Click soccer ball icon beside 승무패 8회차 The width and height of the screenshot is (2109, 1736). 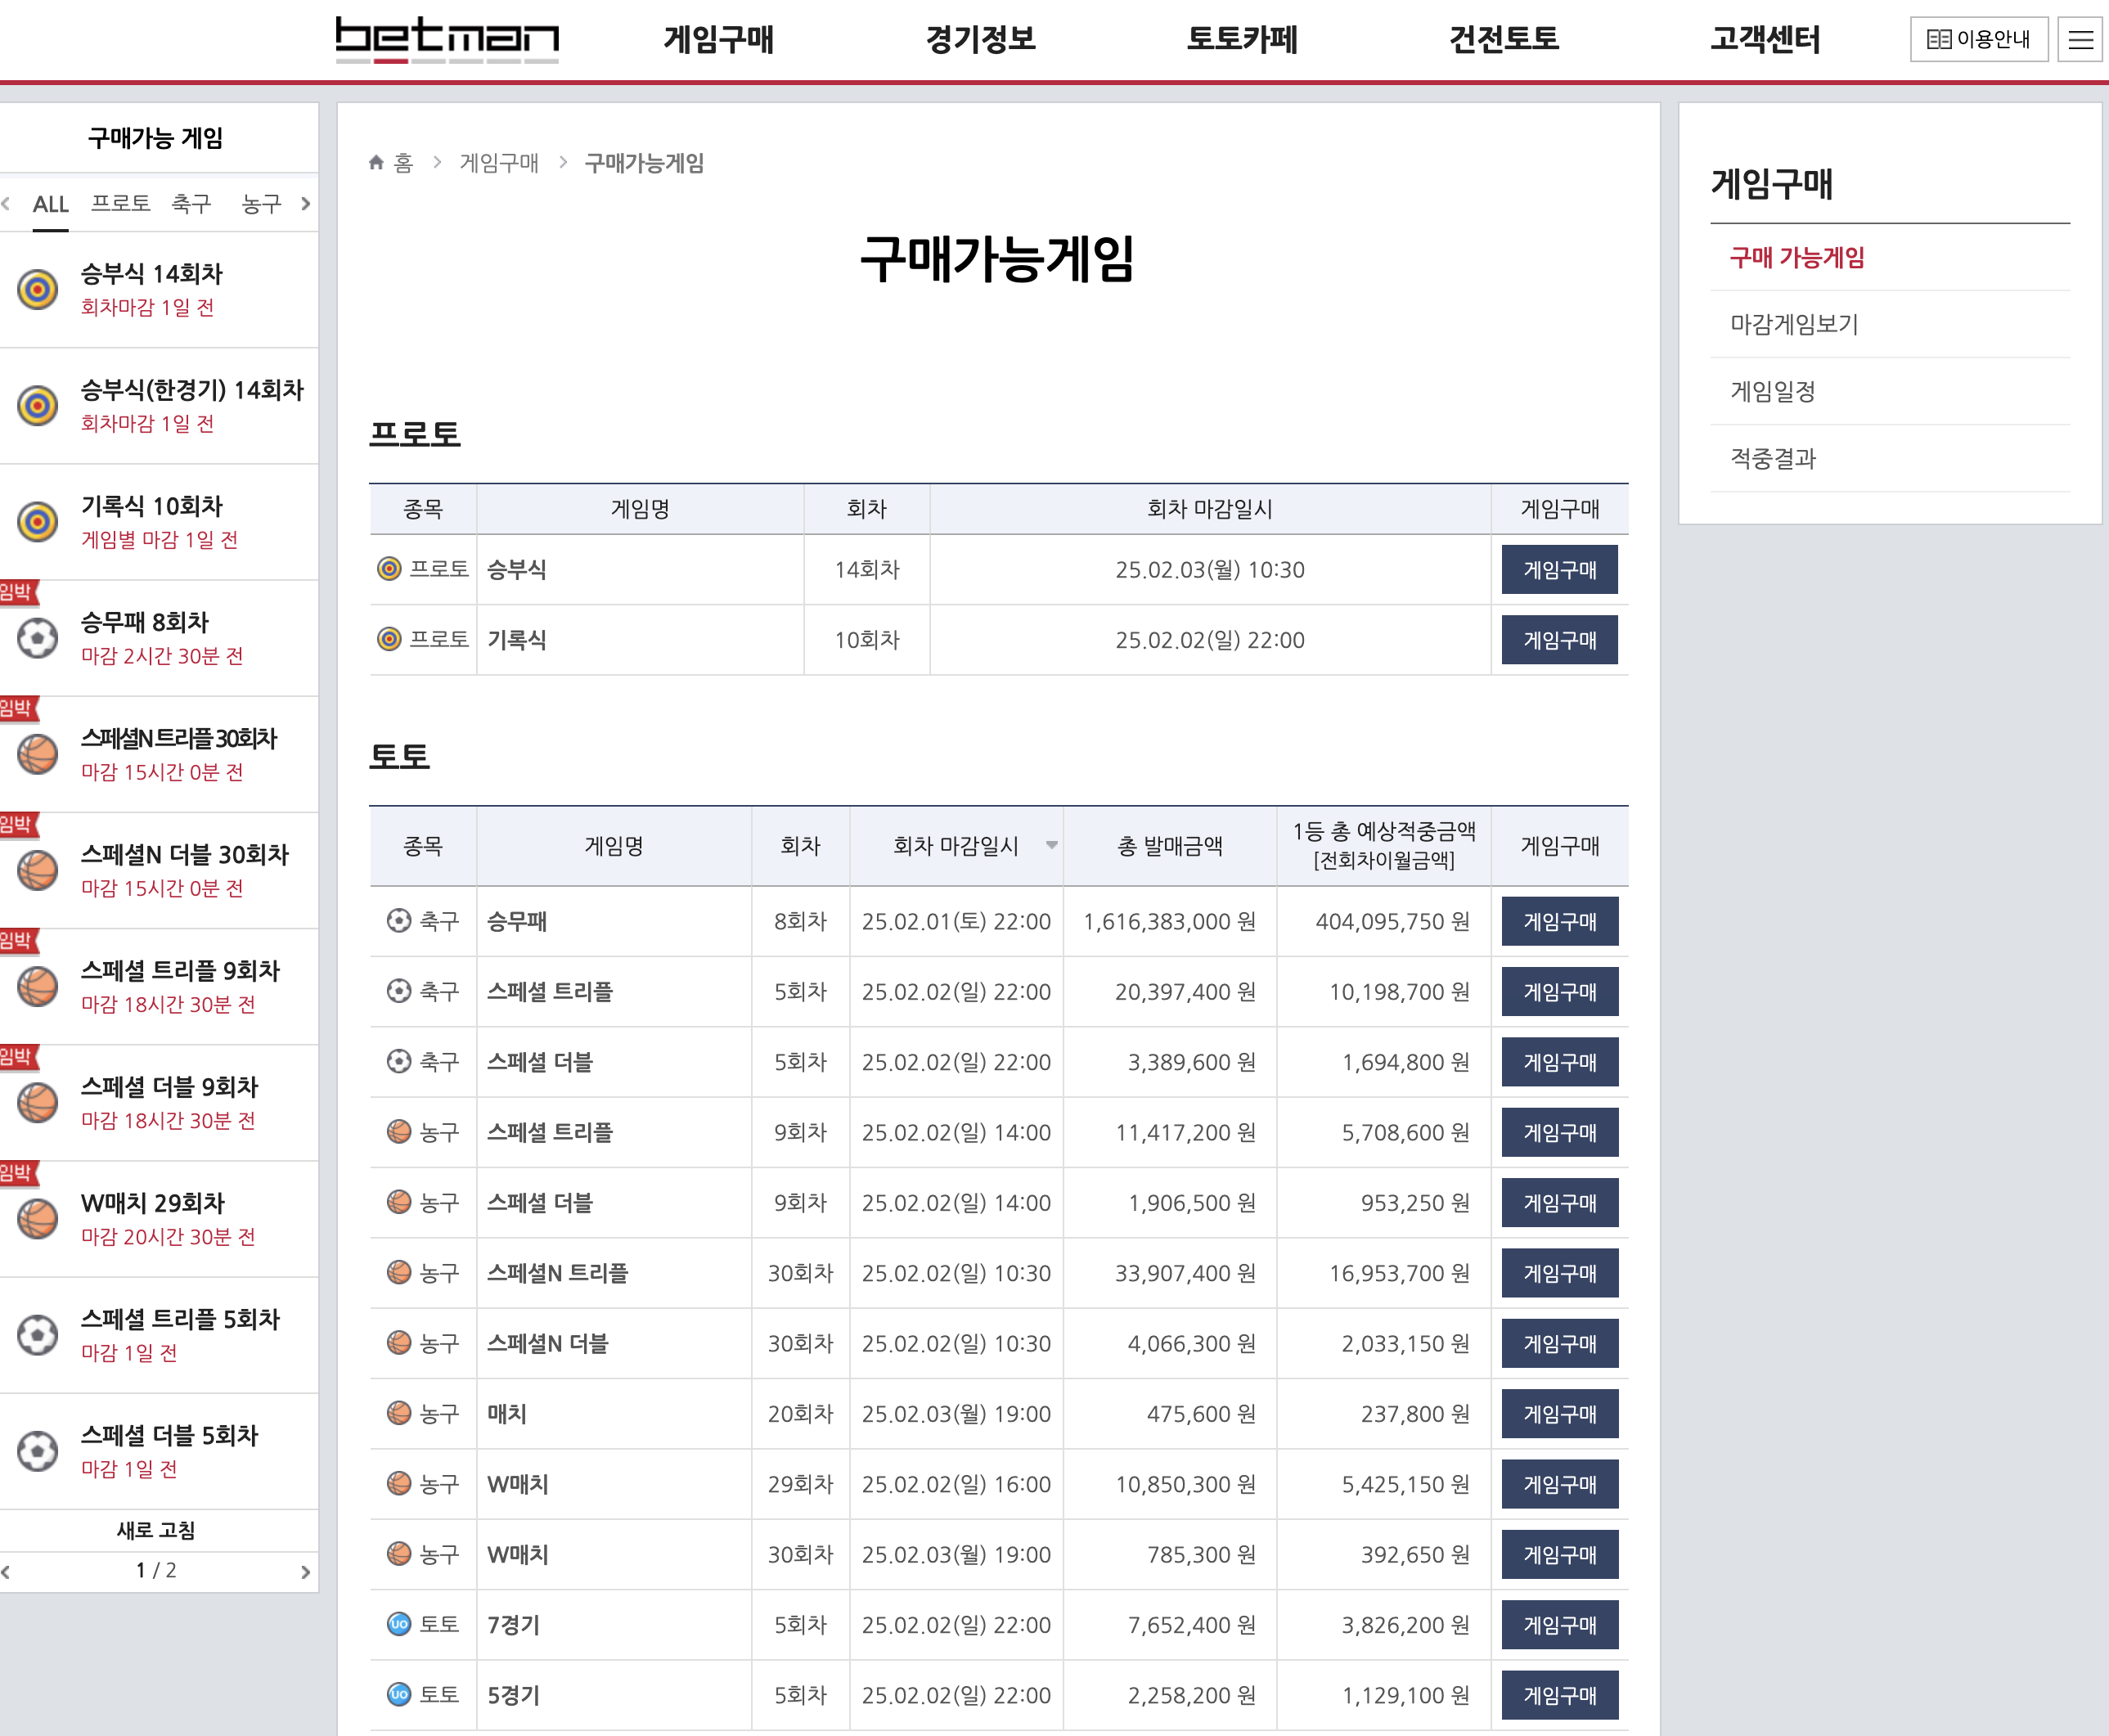[x=38, y=638]
